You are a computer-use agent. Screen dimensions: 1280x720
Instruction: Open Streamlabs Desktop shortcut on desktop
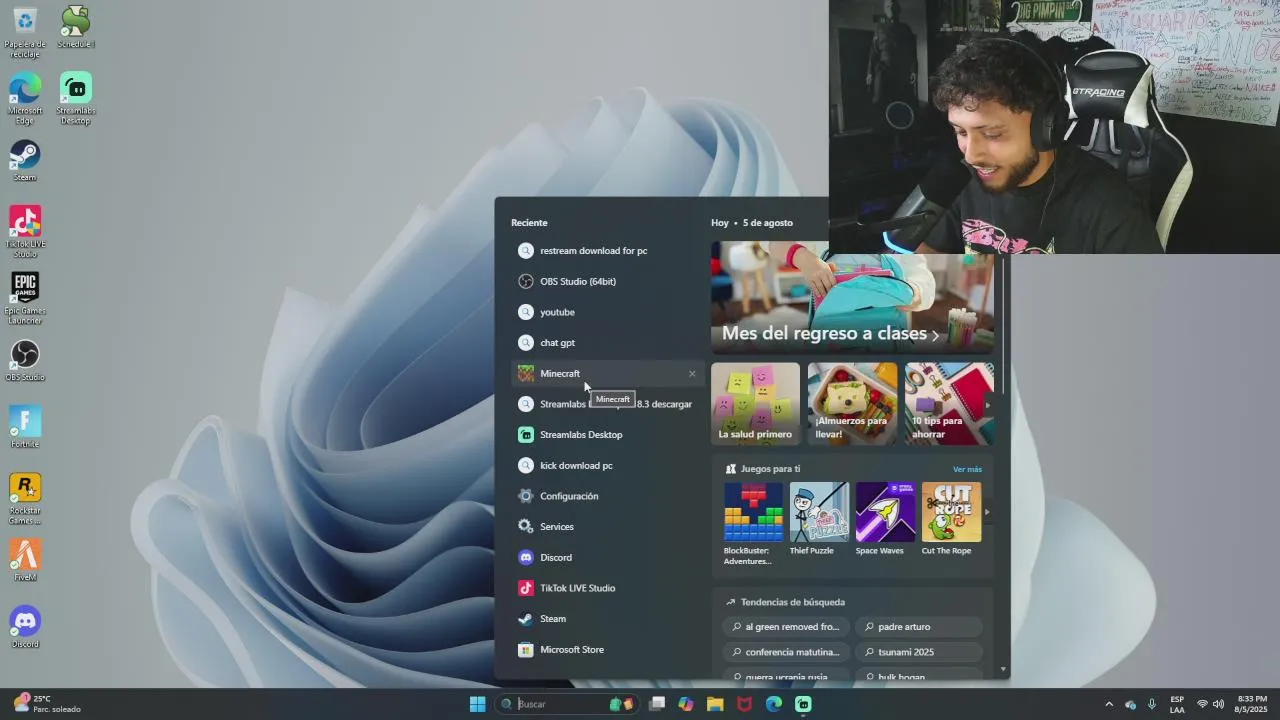(x=76, y=98)
